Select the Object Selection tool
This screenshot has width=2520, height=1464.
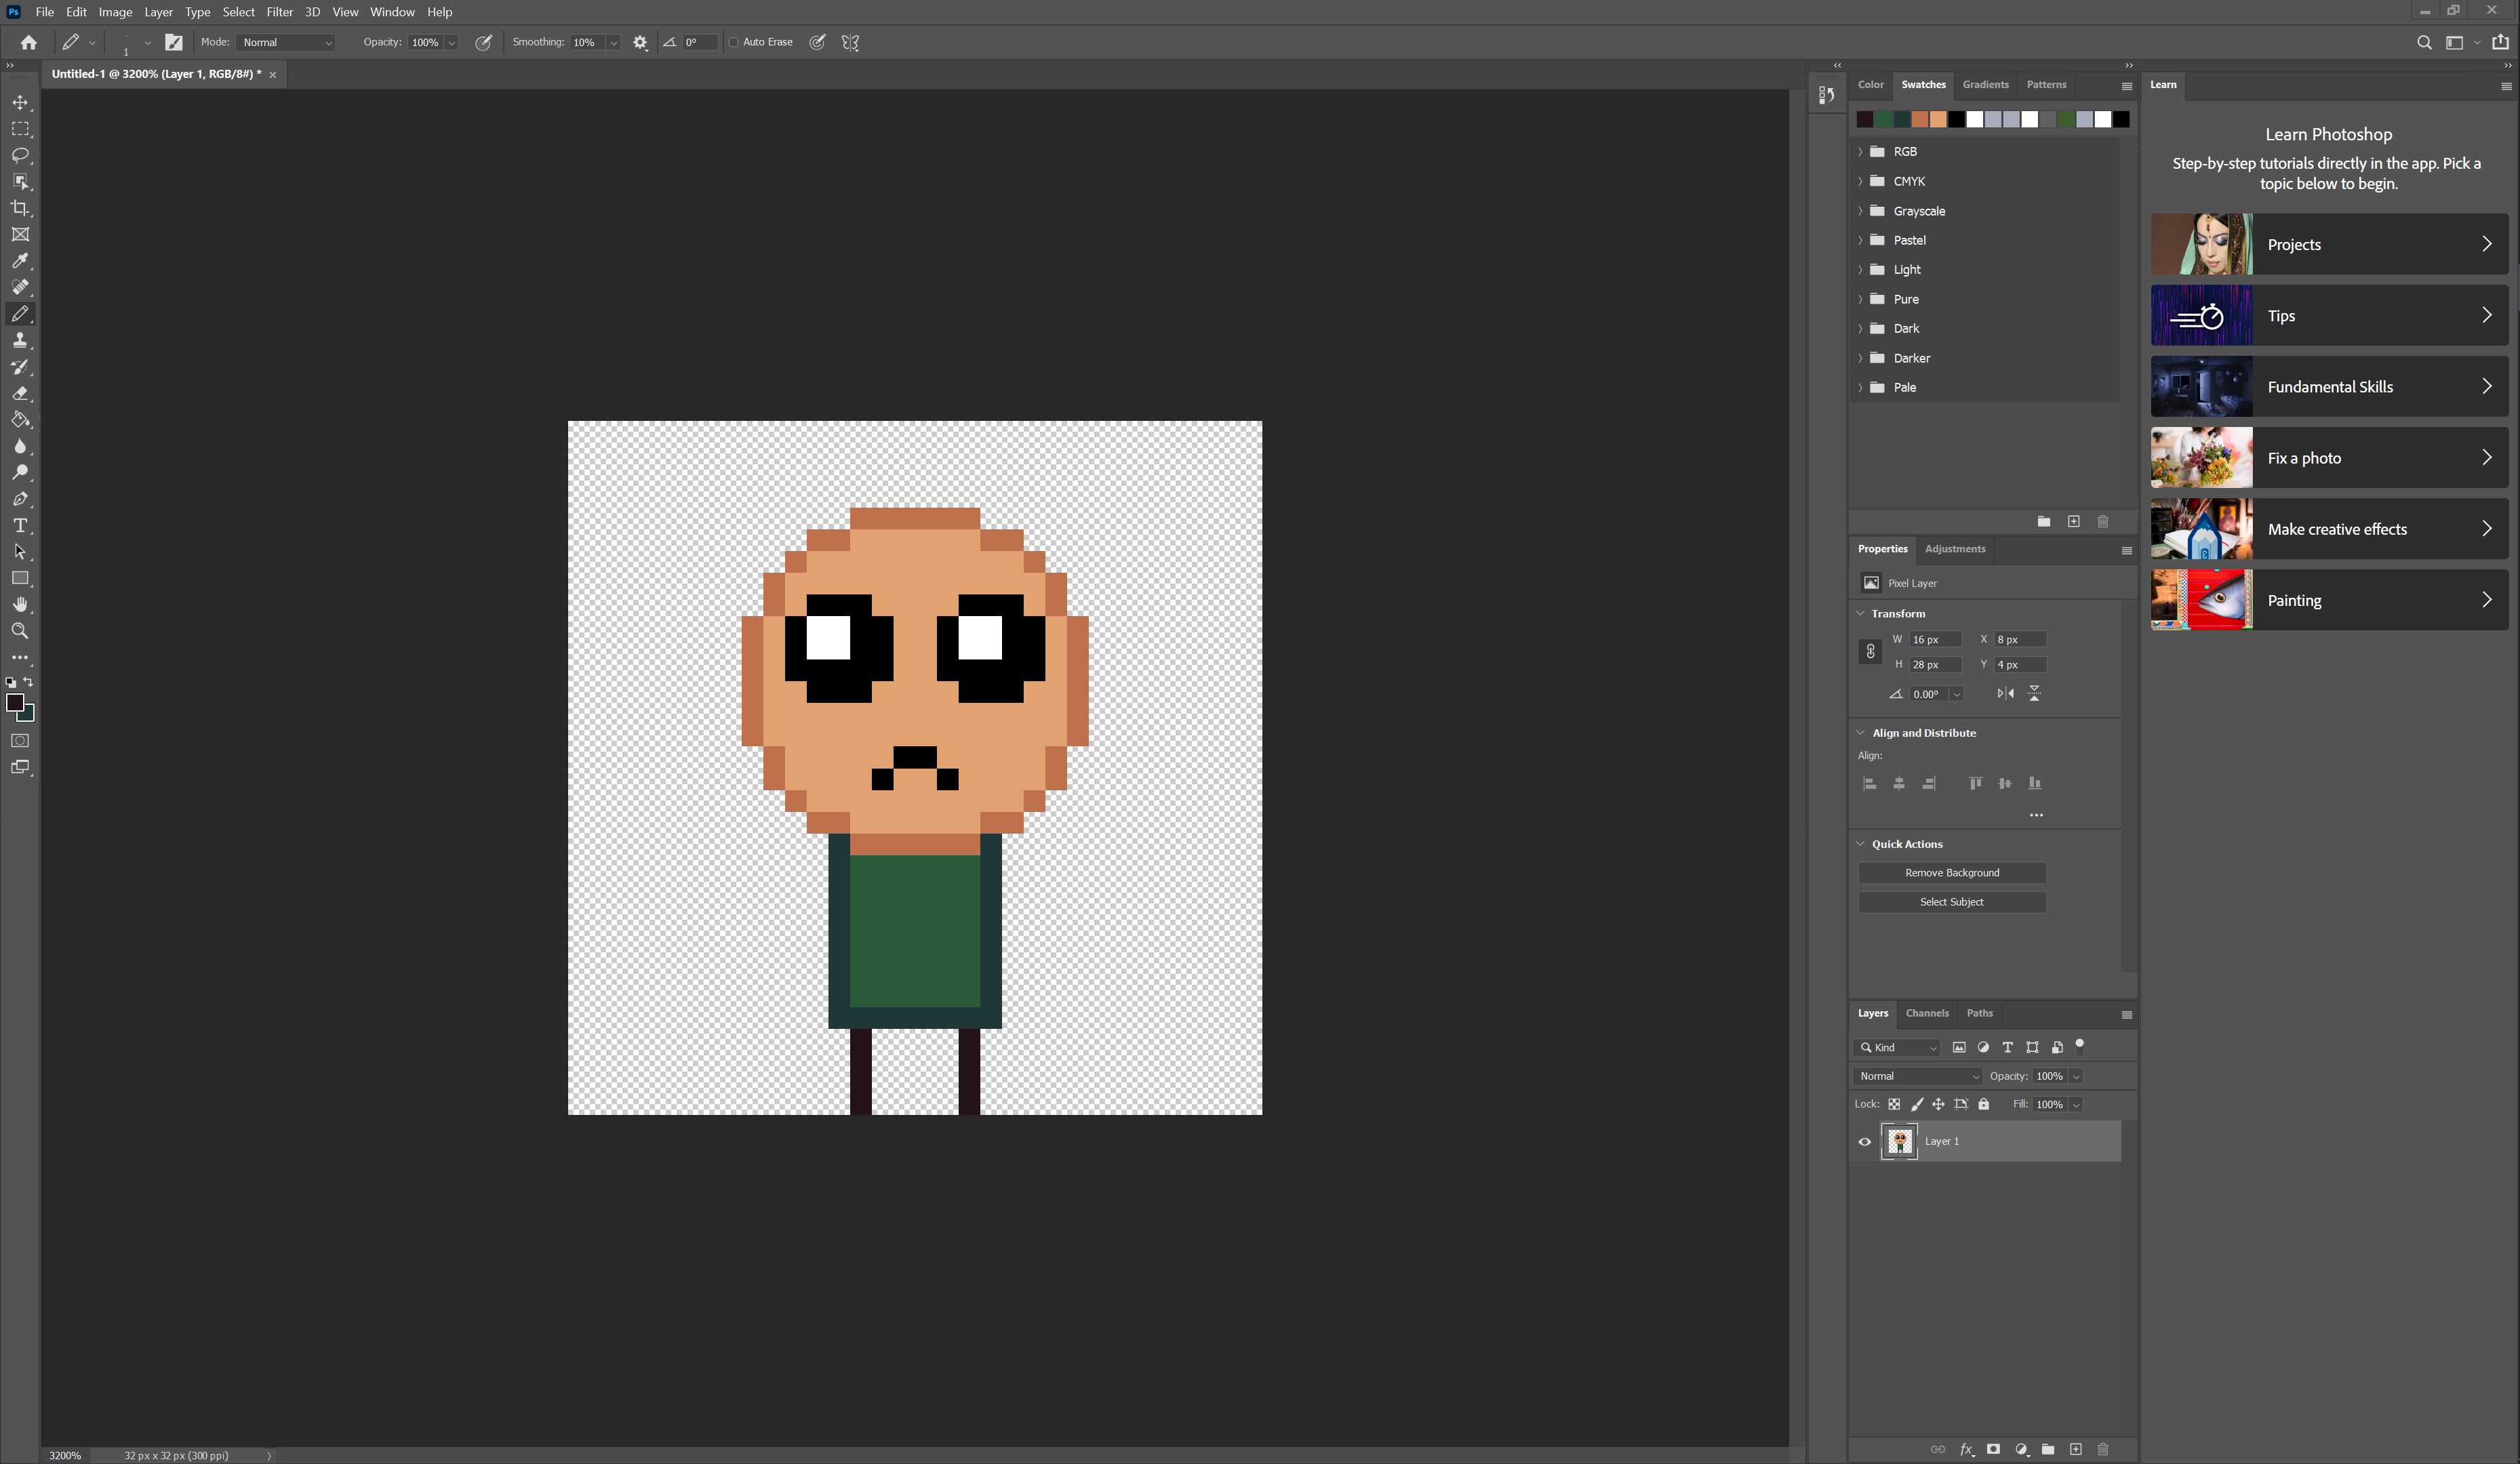click(x=20, y=182)
